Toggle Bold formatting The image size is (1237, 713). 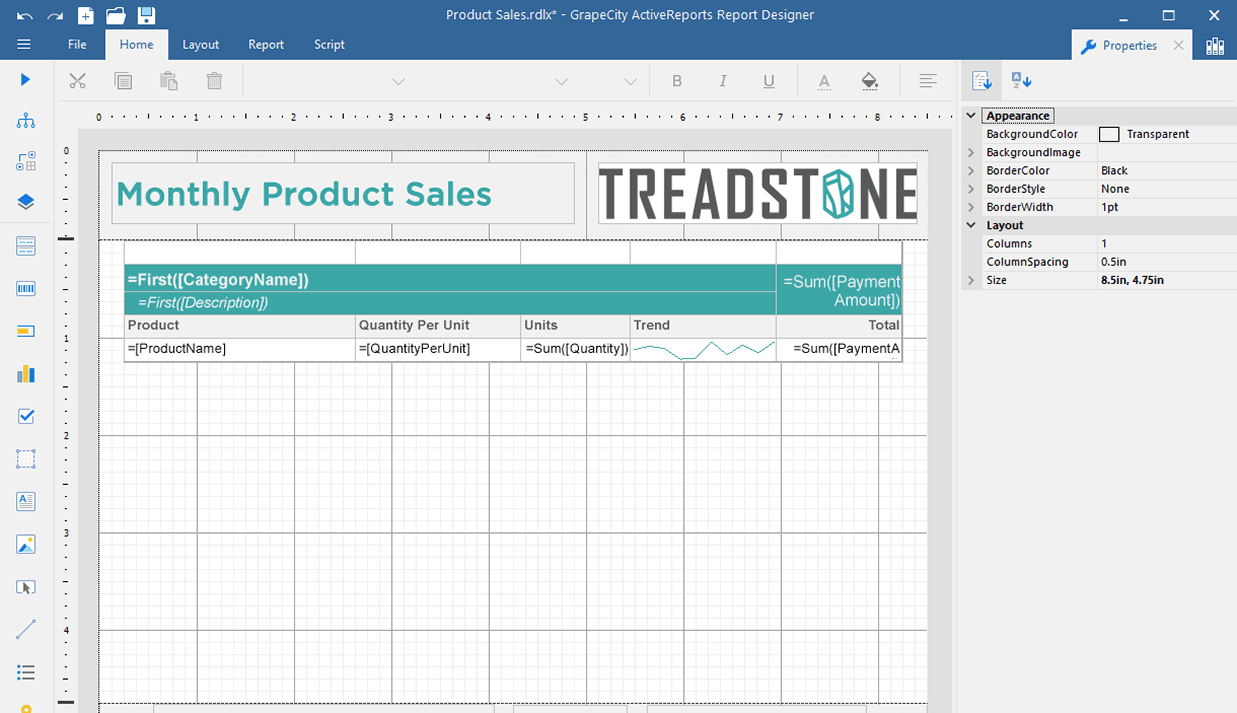(x=677, y=81)
